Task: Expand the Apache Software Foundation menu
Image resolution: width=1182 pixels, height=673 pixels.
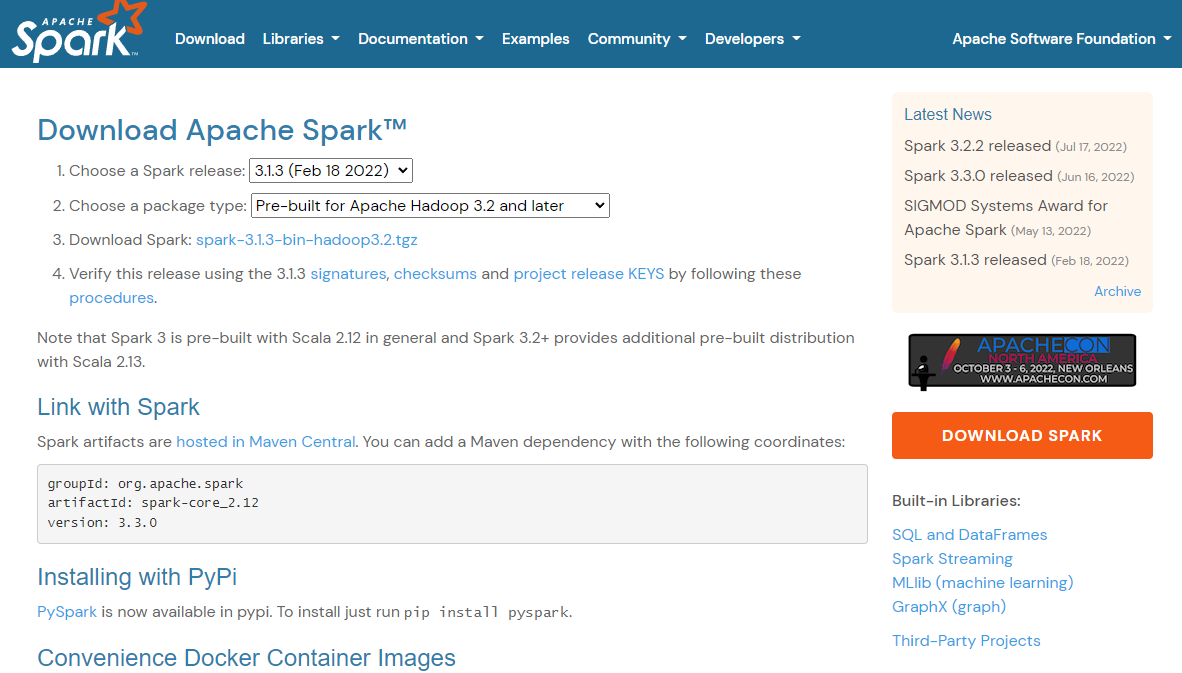Action: 1061,38
